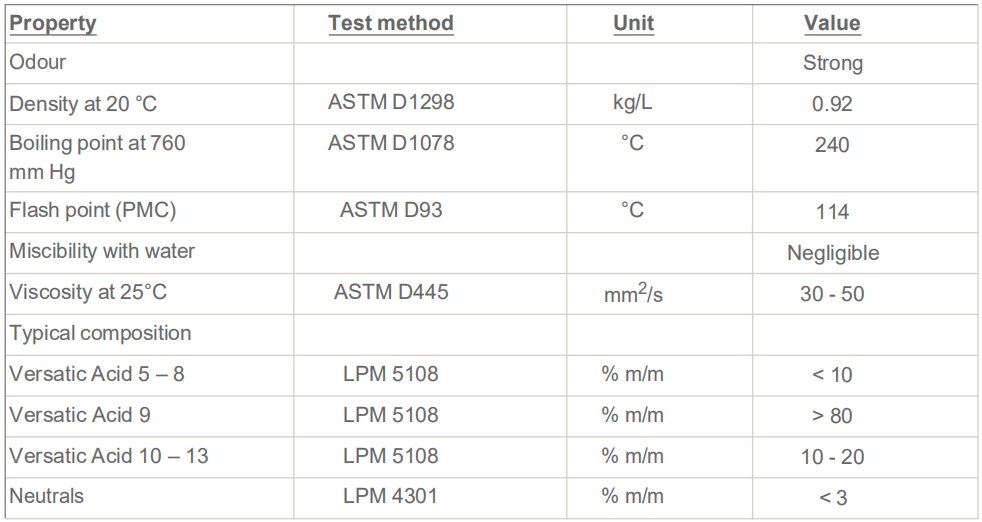Select the Density at 20 °C cell

[x=81, y=103]
